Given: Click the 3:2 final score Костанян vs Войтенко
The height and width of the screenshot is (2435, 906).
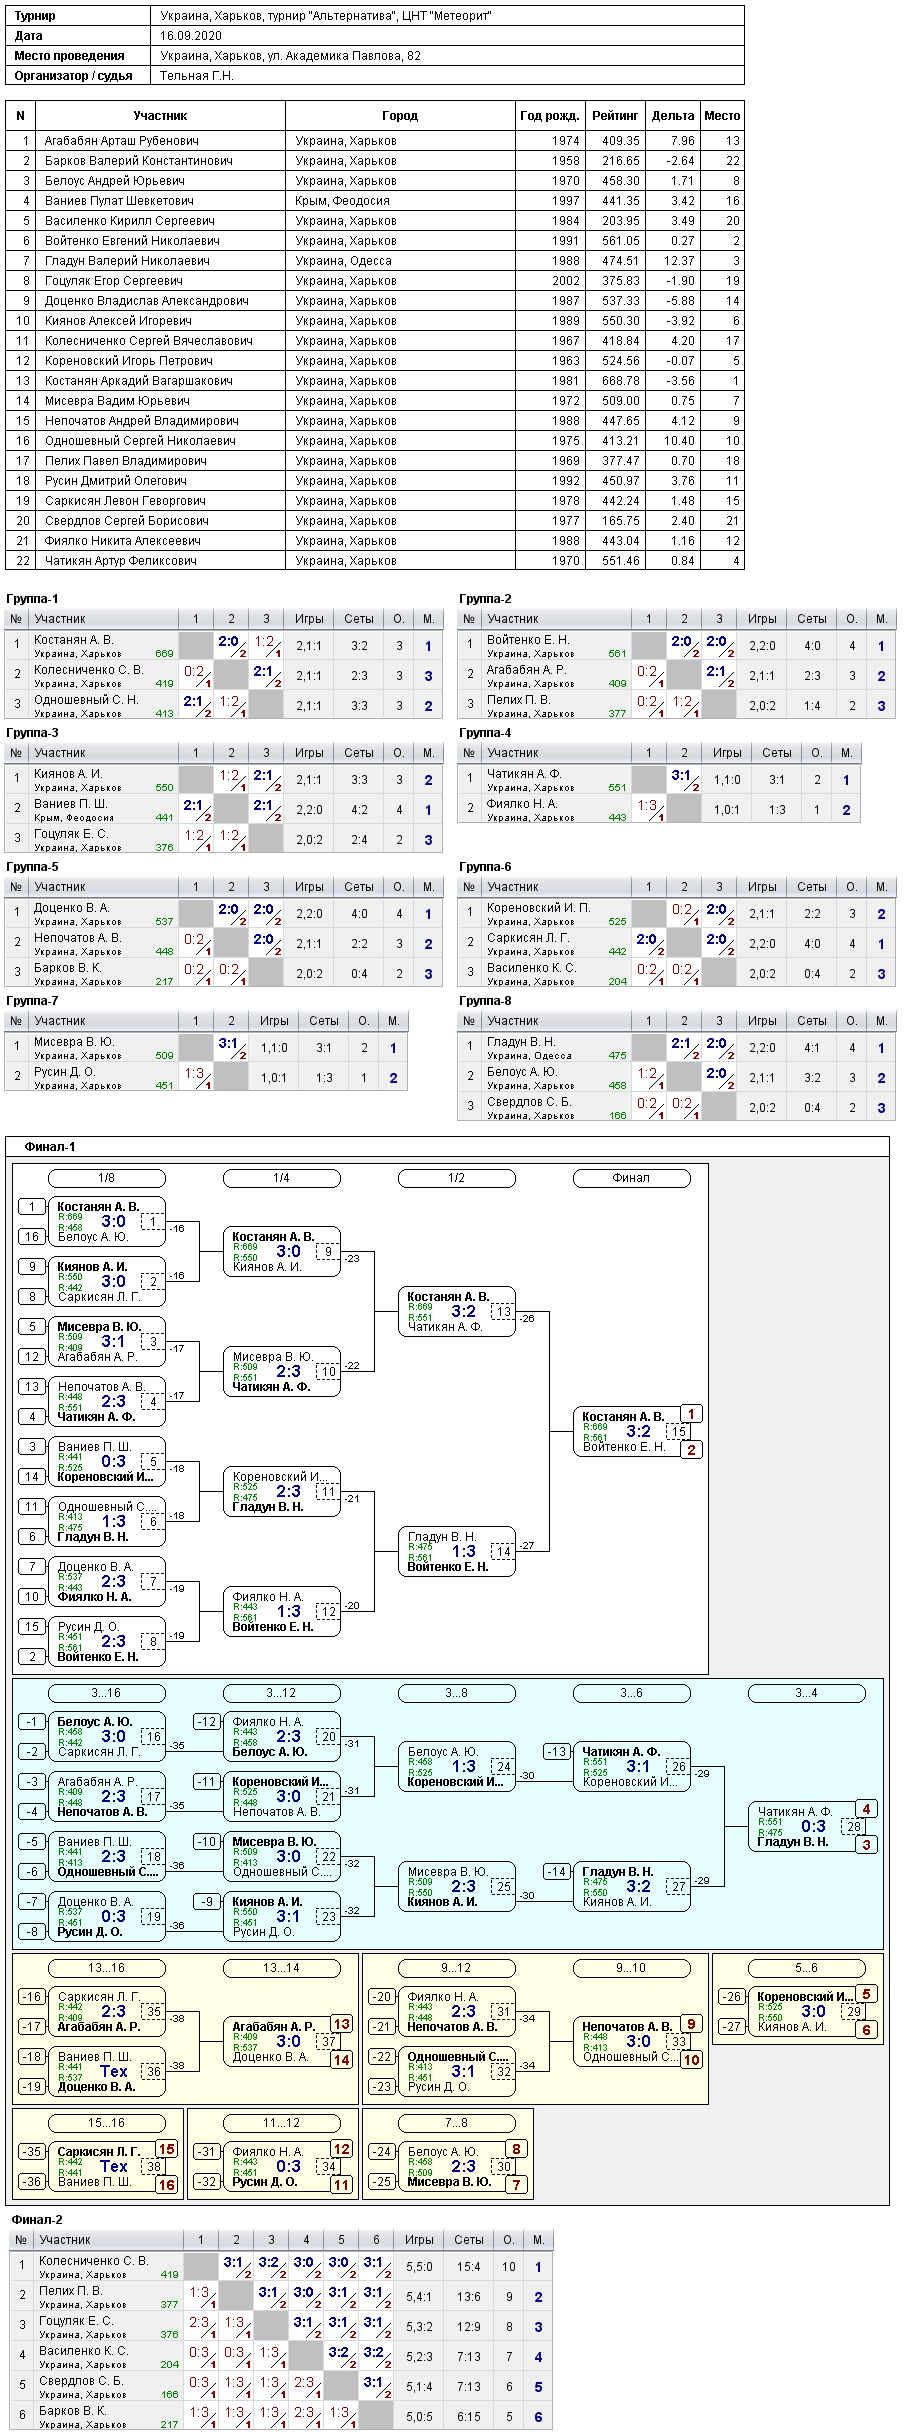Looking at the screenshot, I should point(639,1432).
